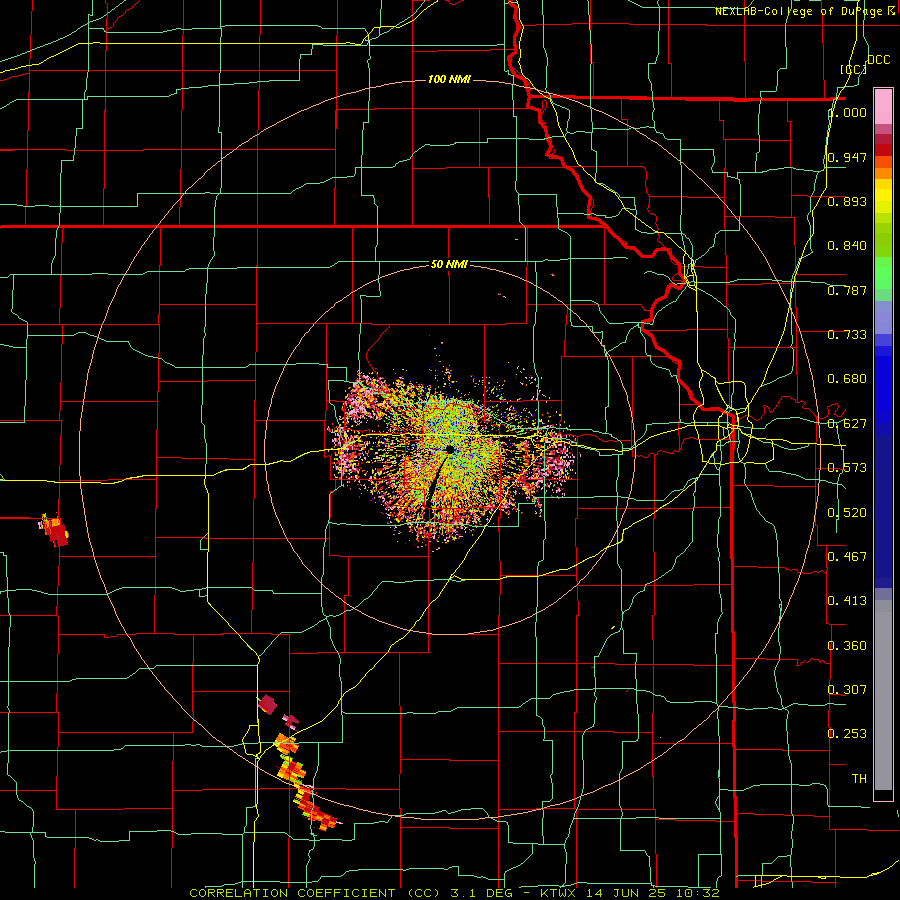Click the (CC) unit label above the color bar
900x900 pixels.
[854, 69]
